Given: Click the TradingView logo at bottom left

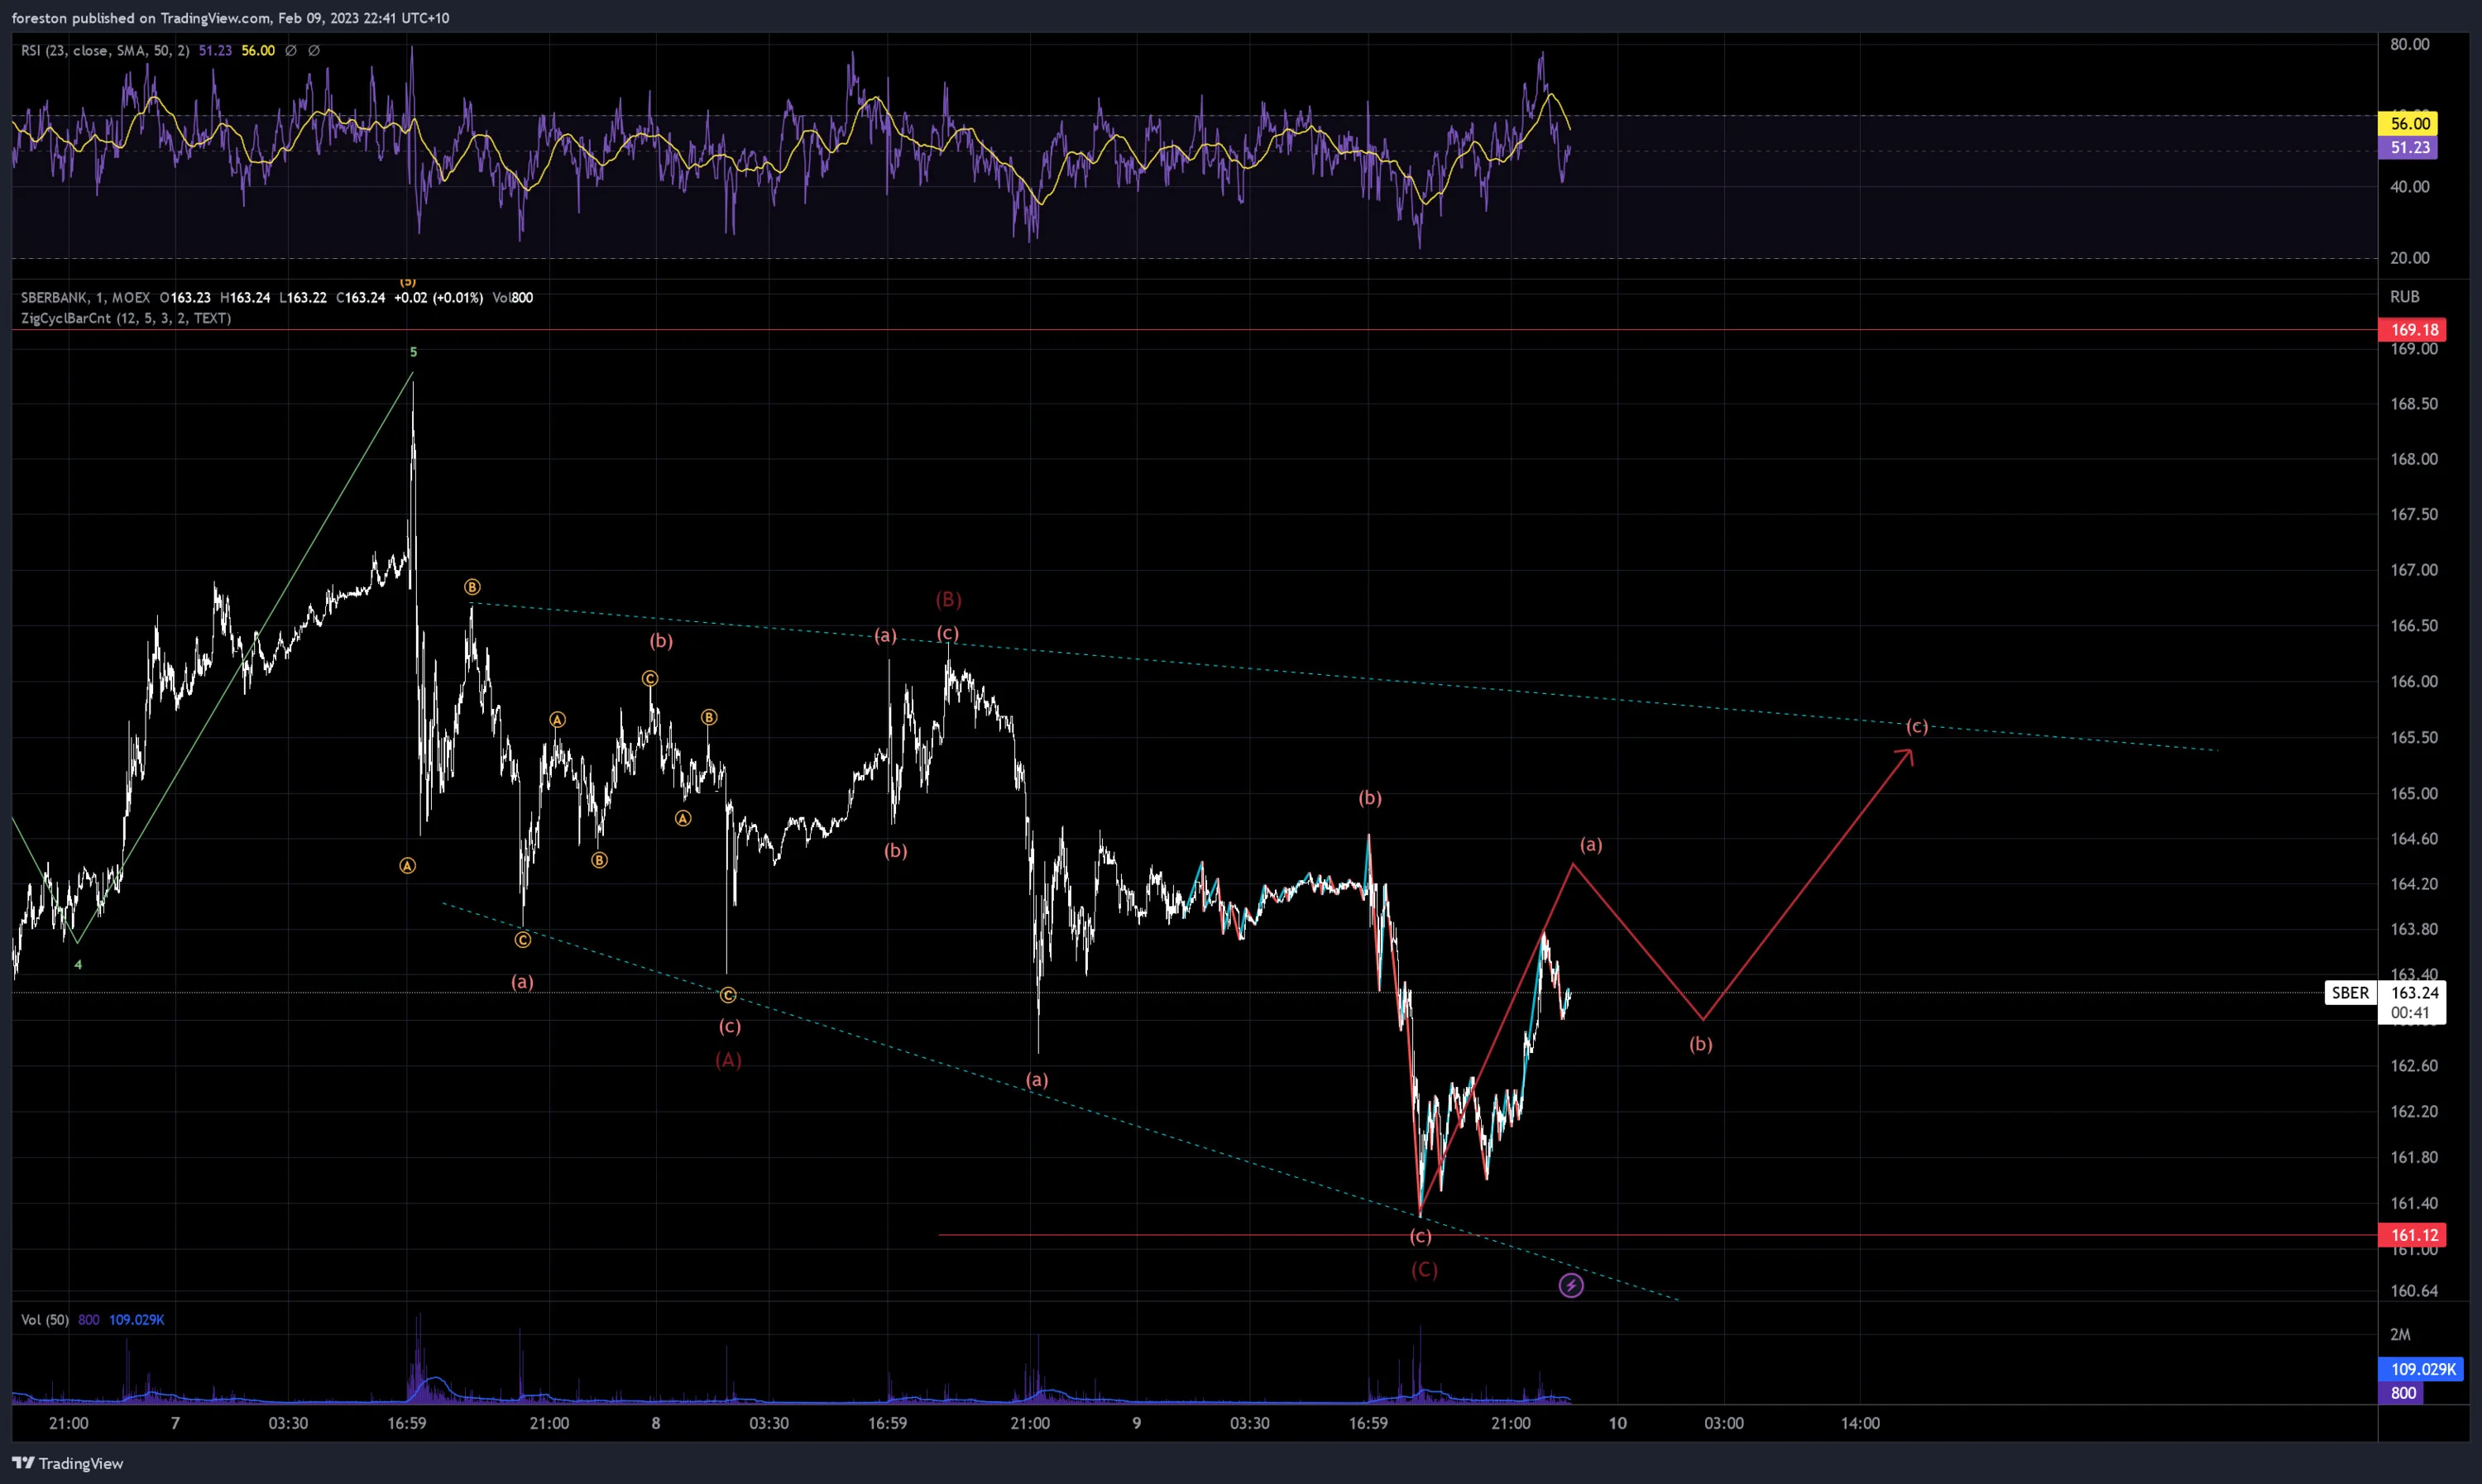Looking at the screenshot, I should tap(68, 1463).
